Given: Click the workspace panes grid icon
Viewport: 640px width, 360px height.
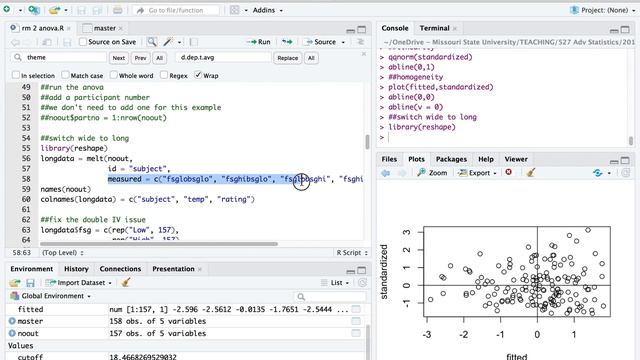Looking at the screenshot, I should [235, 10].
